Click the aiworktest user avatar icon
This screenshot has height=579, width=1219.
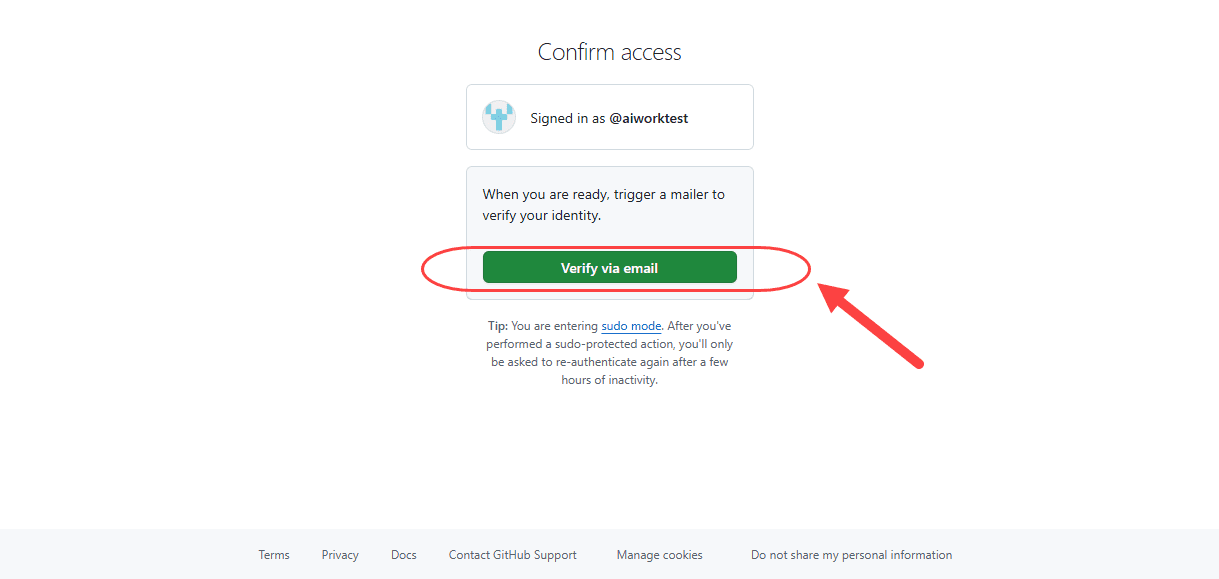[x=499, y=117]
